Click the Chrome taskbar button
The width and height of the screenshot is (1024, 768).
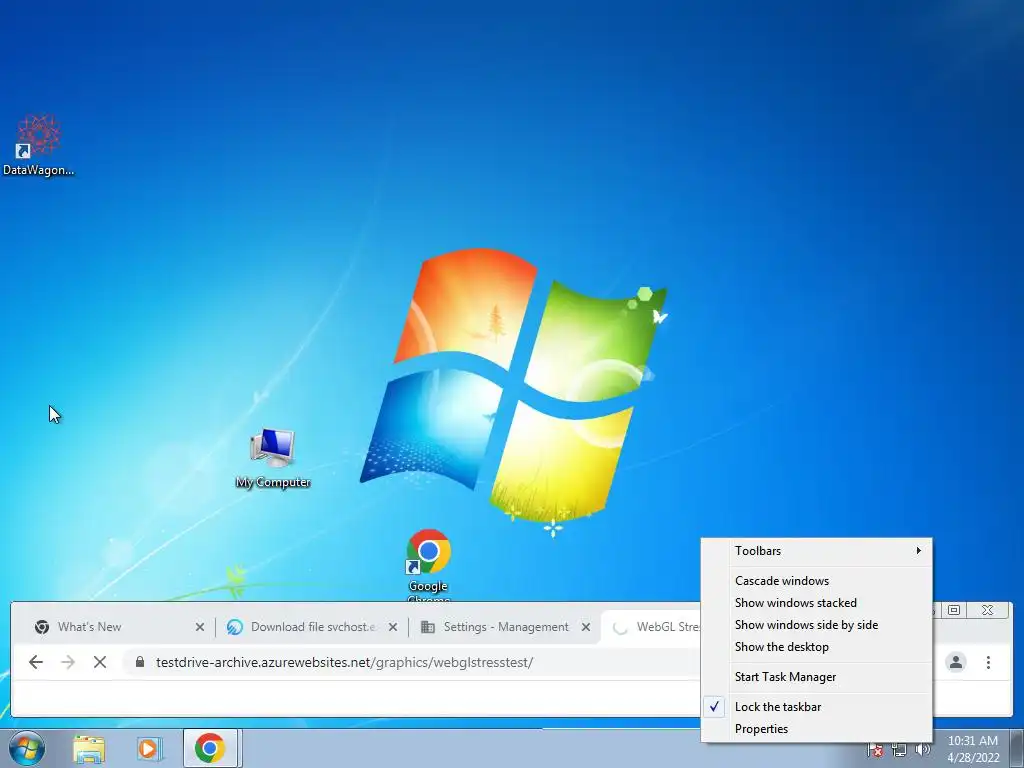(210, 748)
